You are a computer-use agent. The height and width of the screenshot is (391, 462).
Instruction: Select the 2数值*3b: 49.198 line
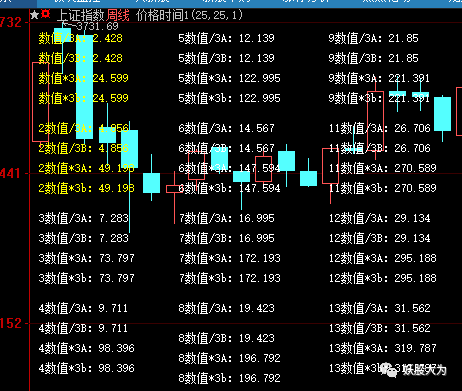[x=87, y=188]
